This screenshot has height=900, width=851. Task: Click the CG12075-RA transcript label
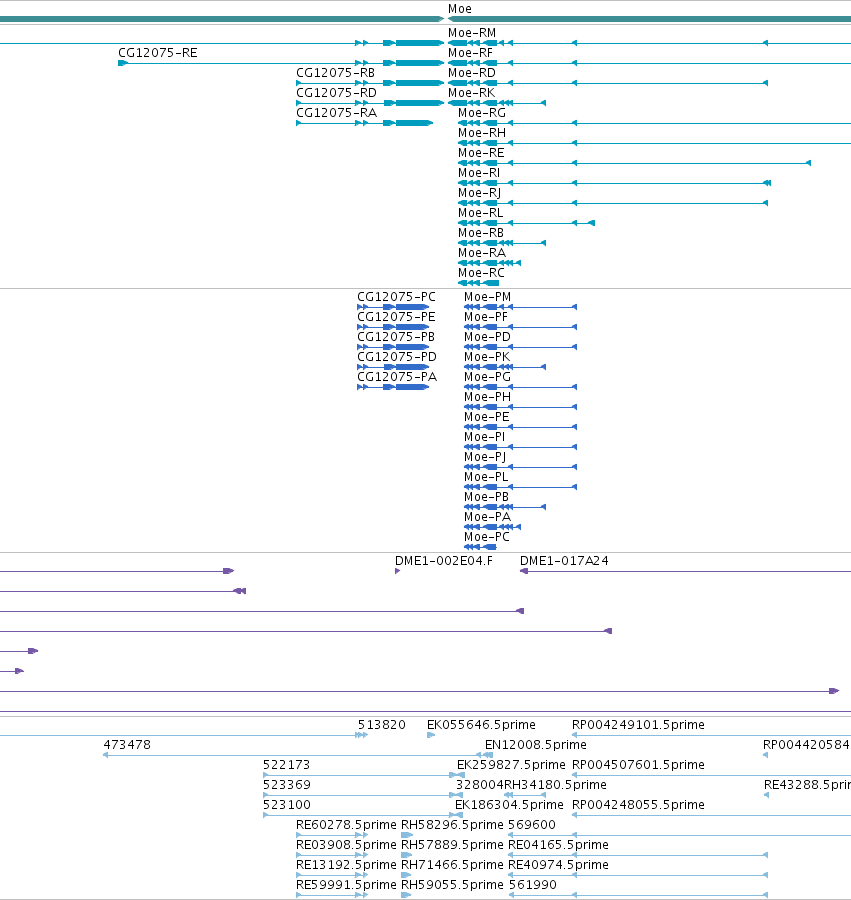(x=336, y=113)
